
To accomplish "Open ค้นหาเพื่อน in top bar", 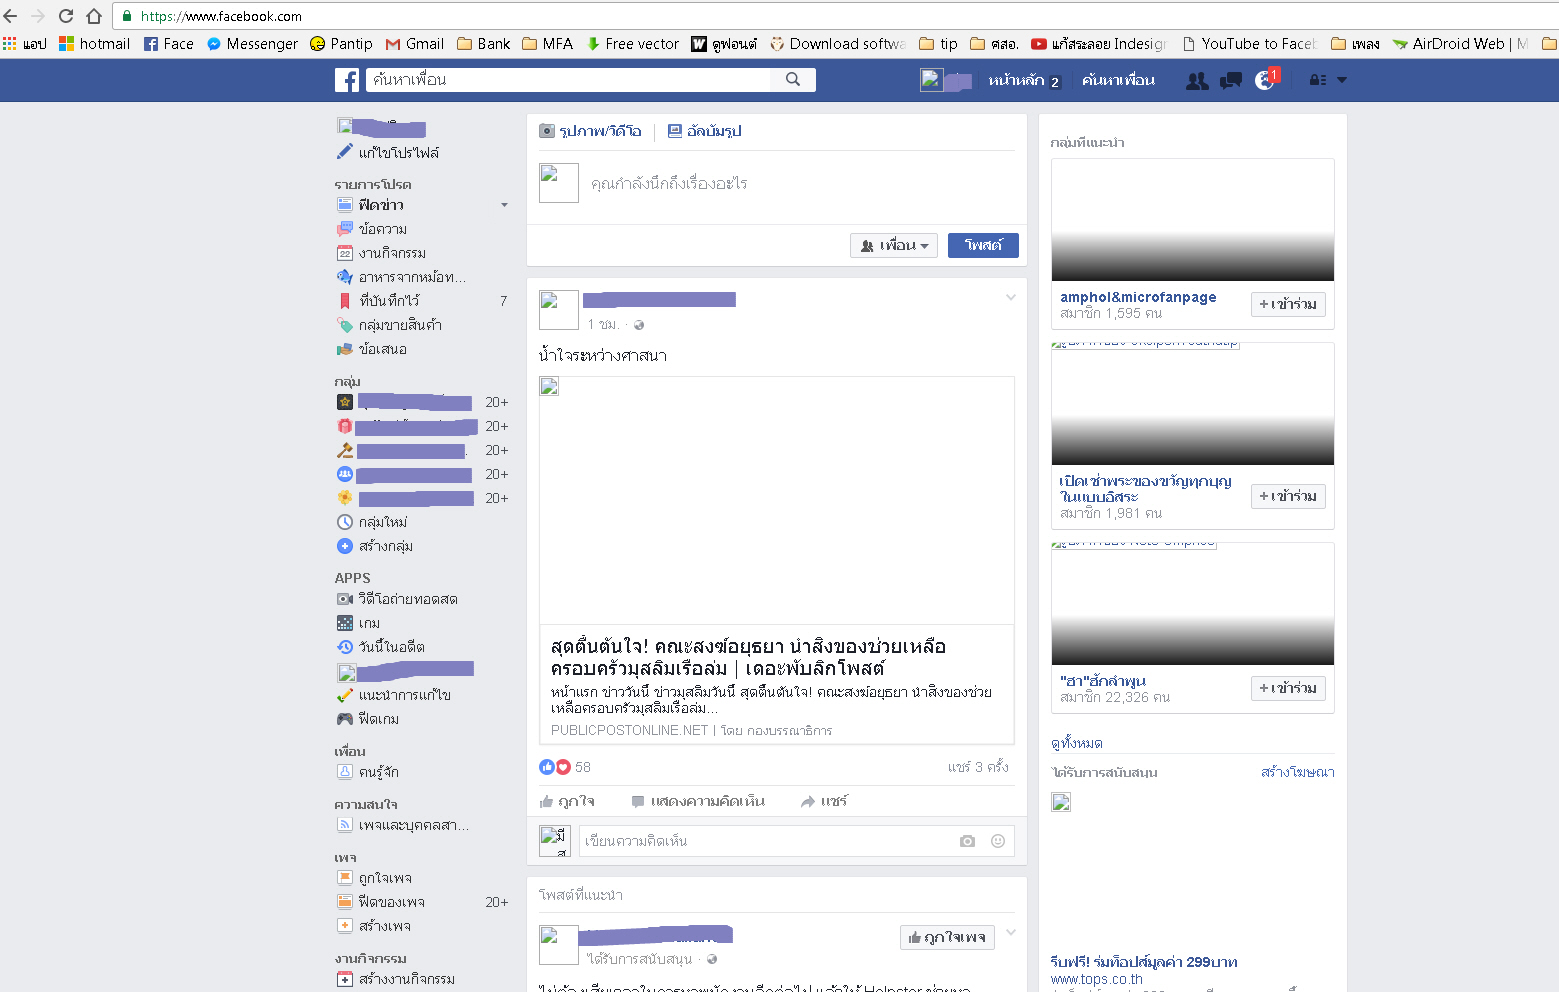I will click(x=1118, y=80).
